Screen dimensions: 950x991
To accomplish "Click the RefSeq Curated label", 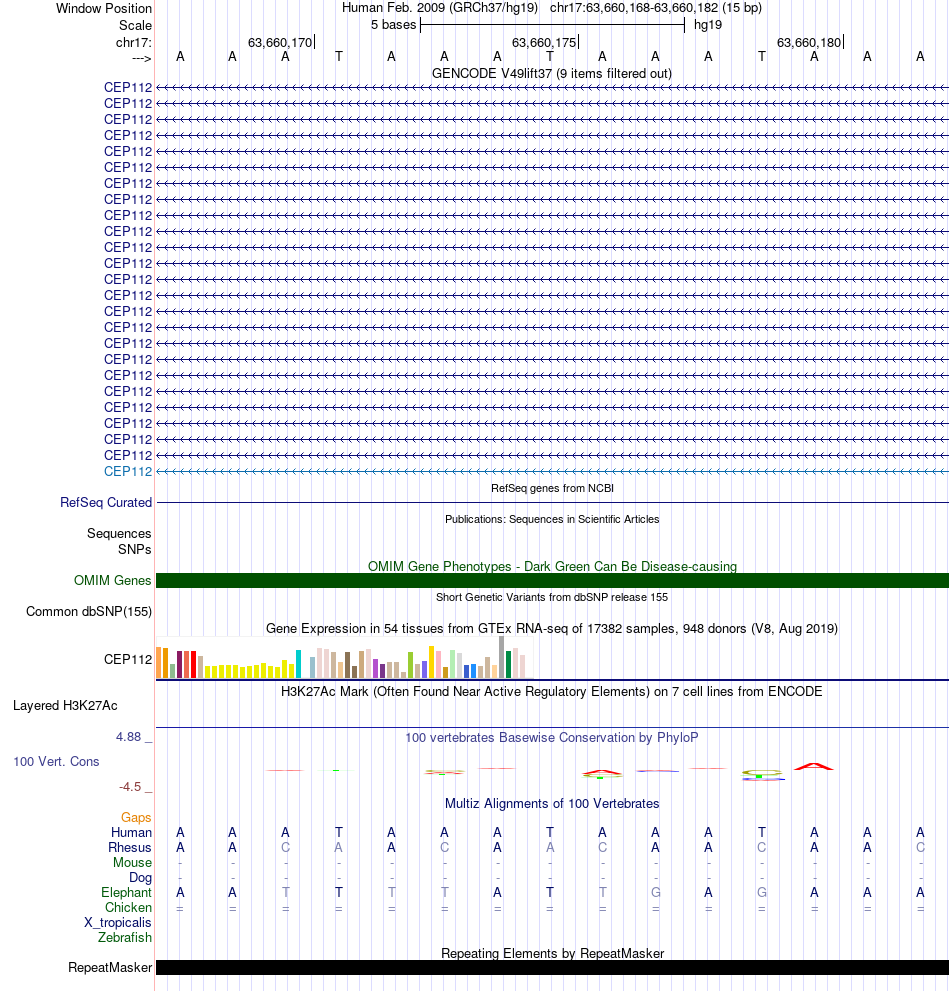I will (106, 502).
